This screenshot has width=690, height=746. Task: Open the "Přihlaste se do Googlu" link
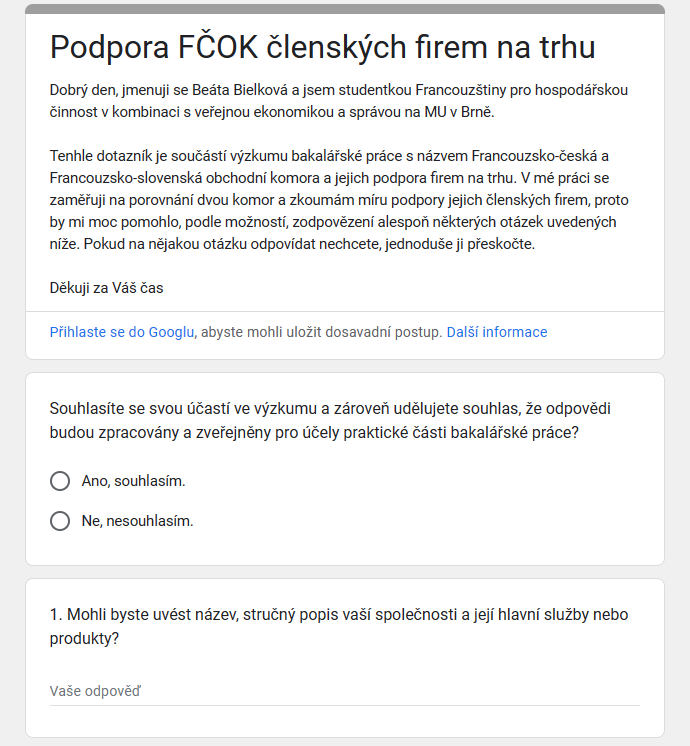pos(122,332)
